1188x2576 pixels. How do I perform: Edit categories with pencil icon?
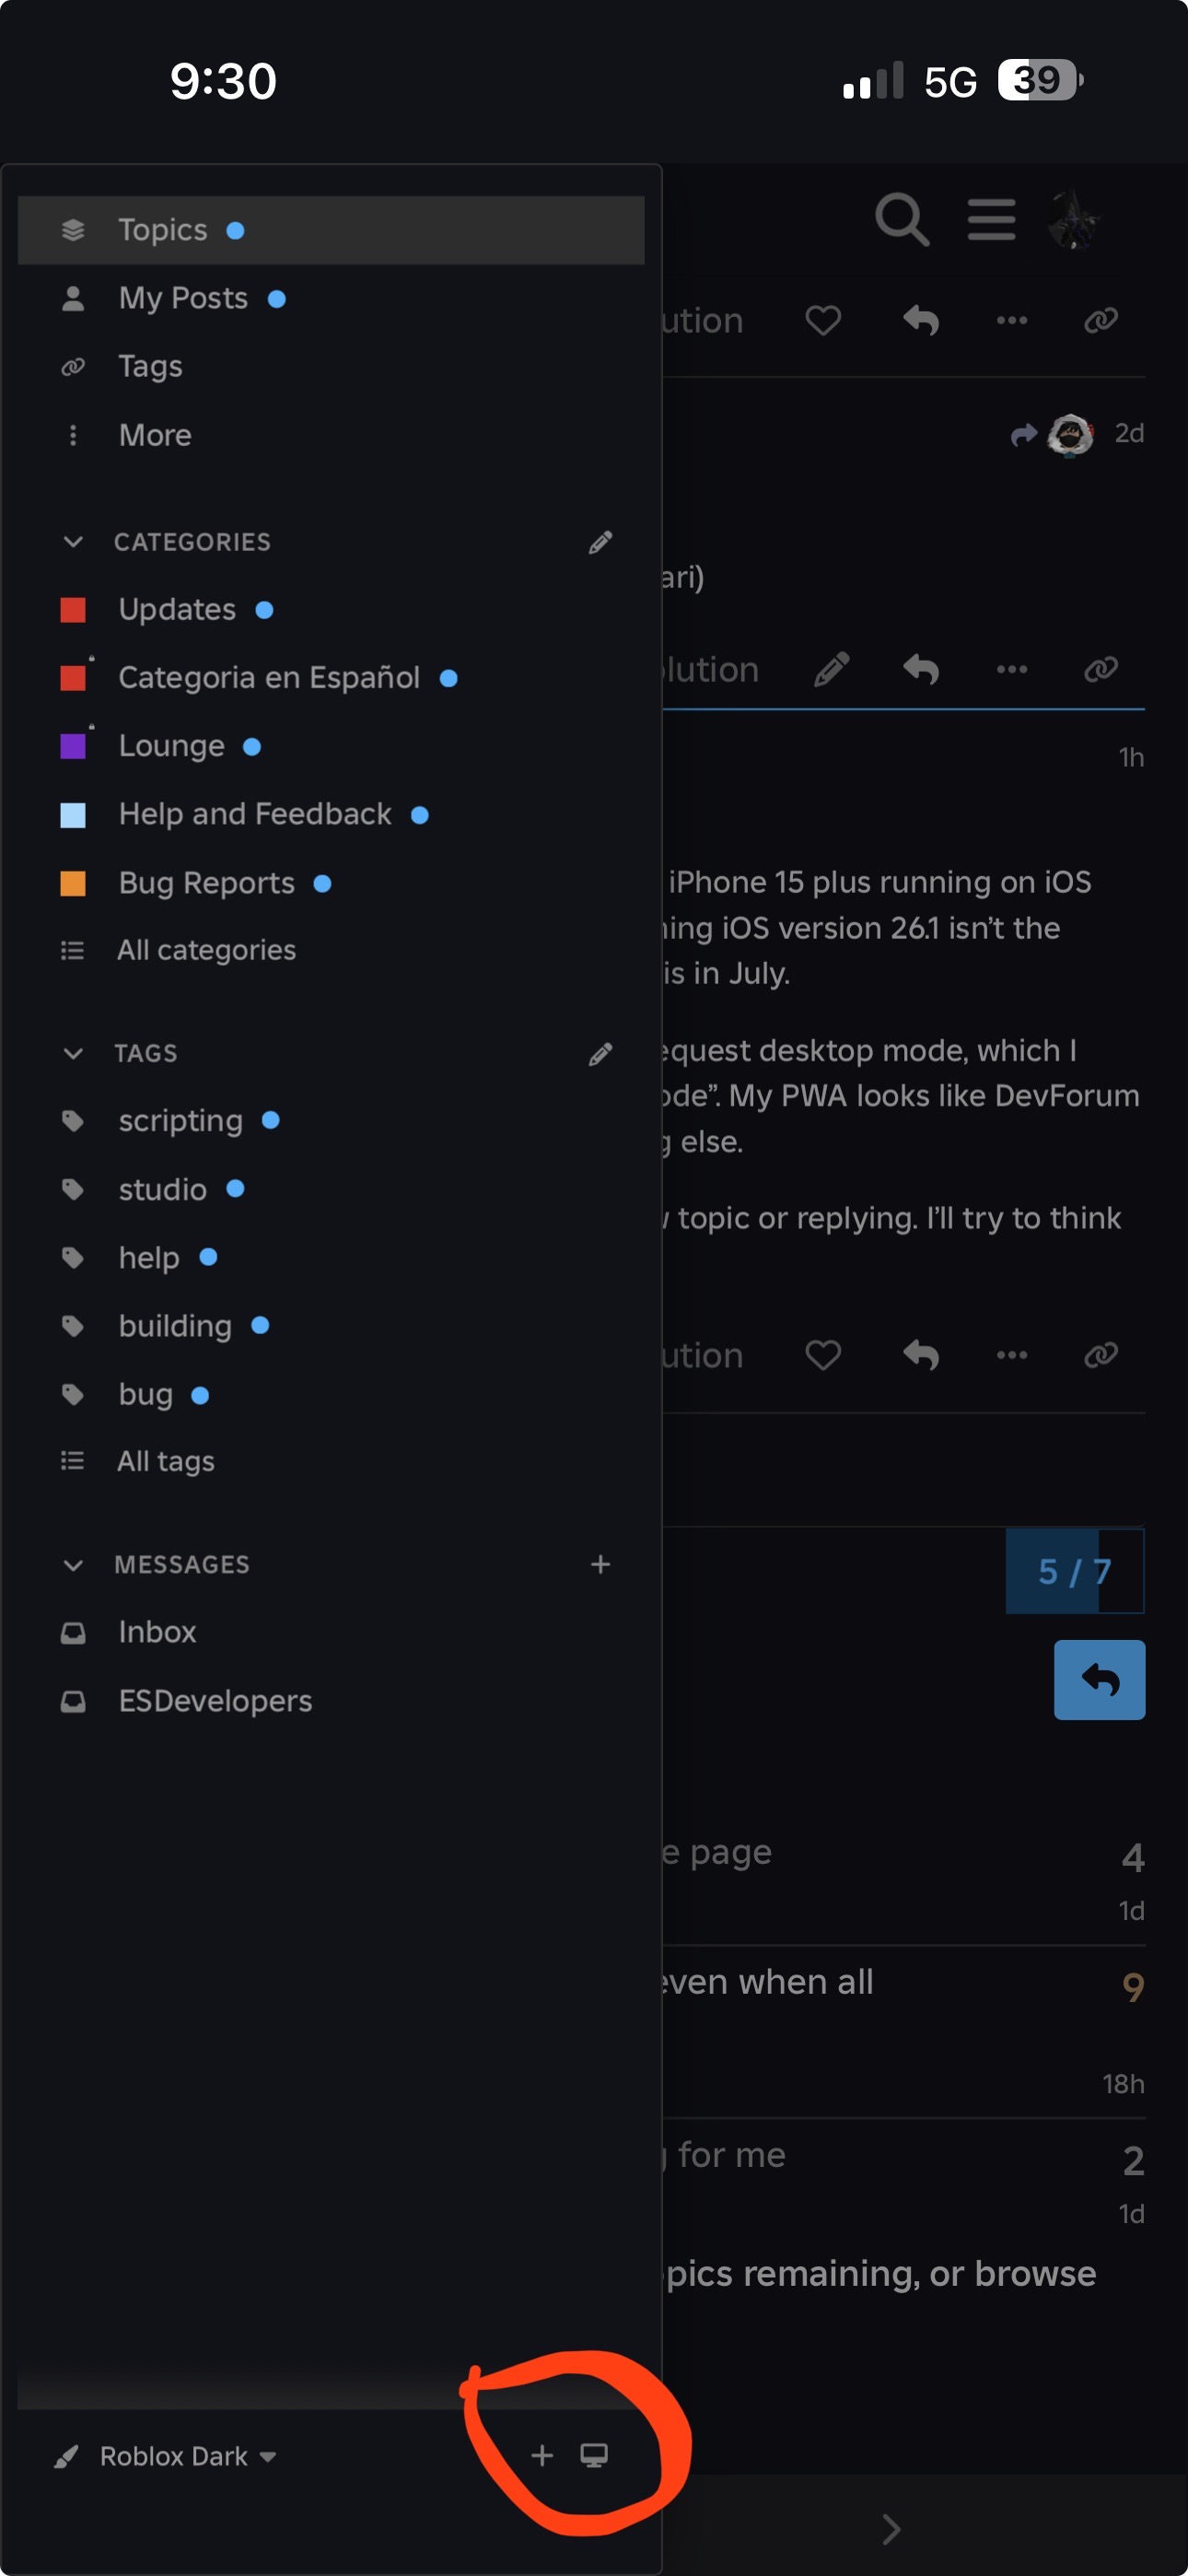click(600, 542)
